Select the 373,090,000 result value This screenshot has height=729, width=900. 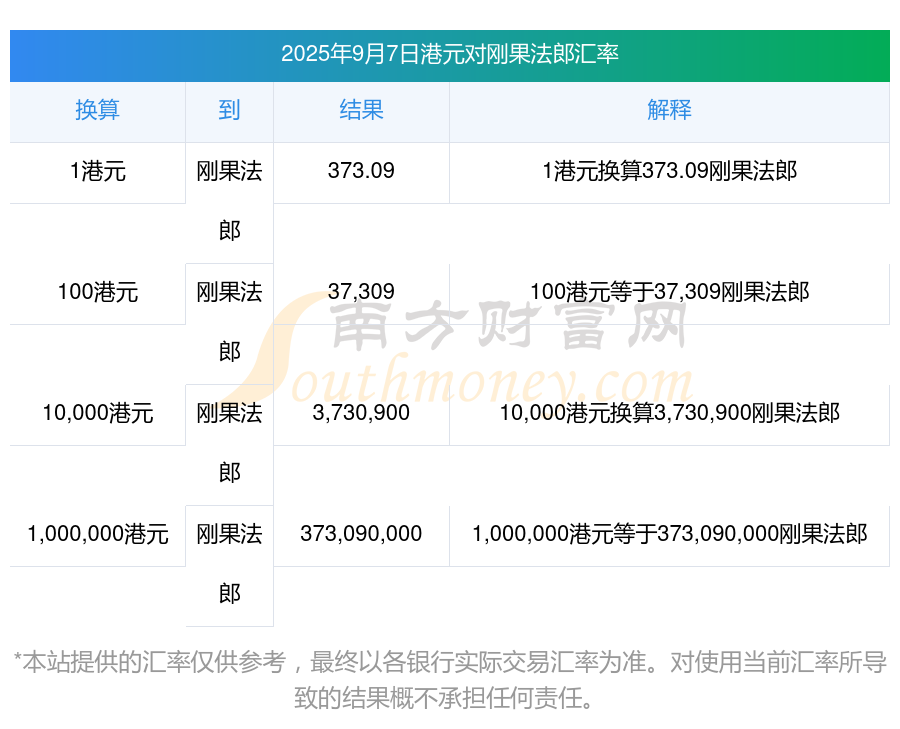coord(361,534)
